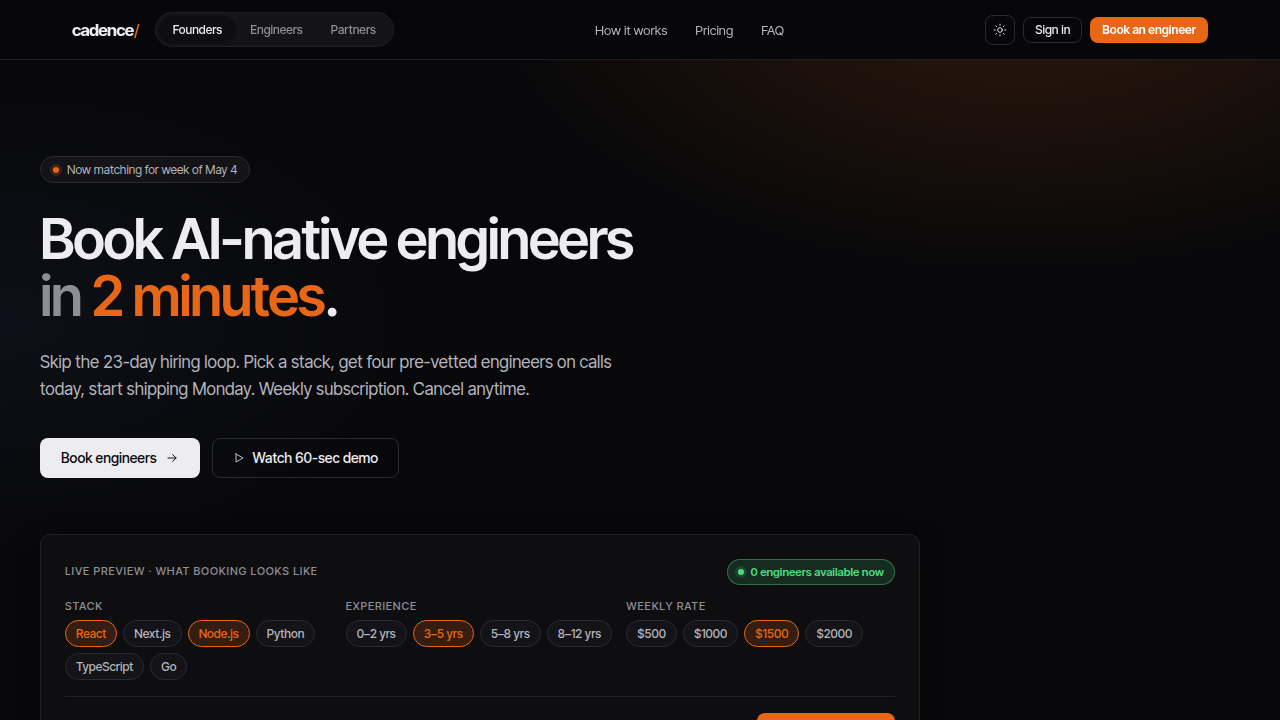
Task: Select the Go stack chip
Action: [168, 667]
